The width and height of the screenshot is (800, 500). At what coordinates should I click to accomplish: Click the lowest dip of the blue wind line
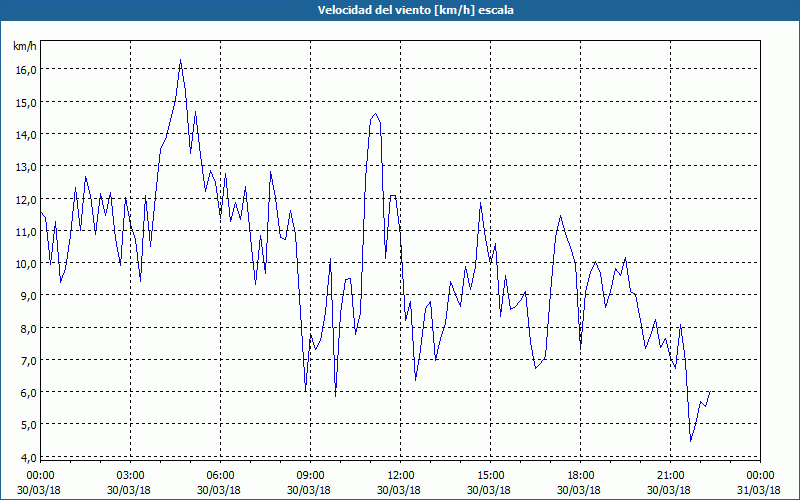click(x=691, y=441)
